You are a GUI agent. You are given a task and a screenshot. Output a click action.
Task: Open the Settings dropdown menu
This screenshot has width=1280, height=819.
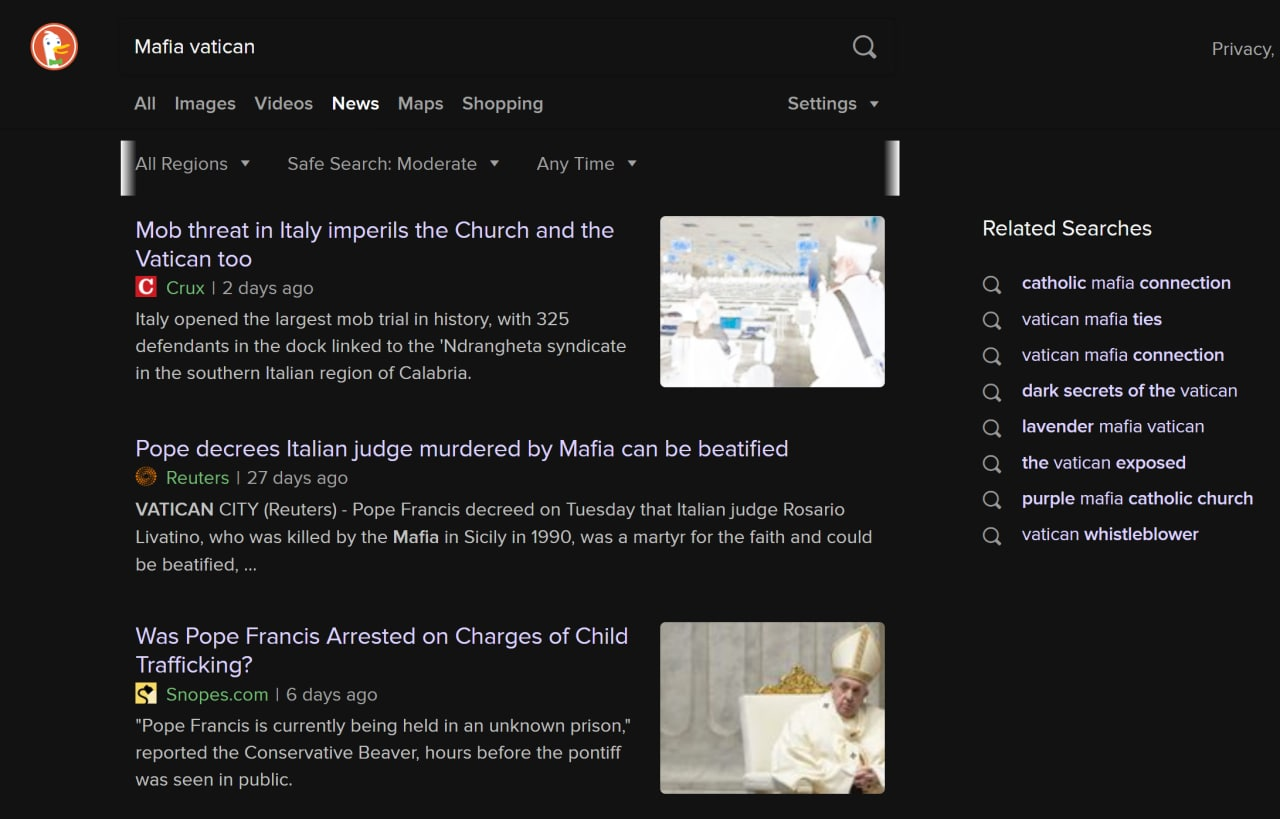coord(833,104)
